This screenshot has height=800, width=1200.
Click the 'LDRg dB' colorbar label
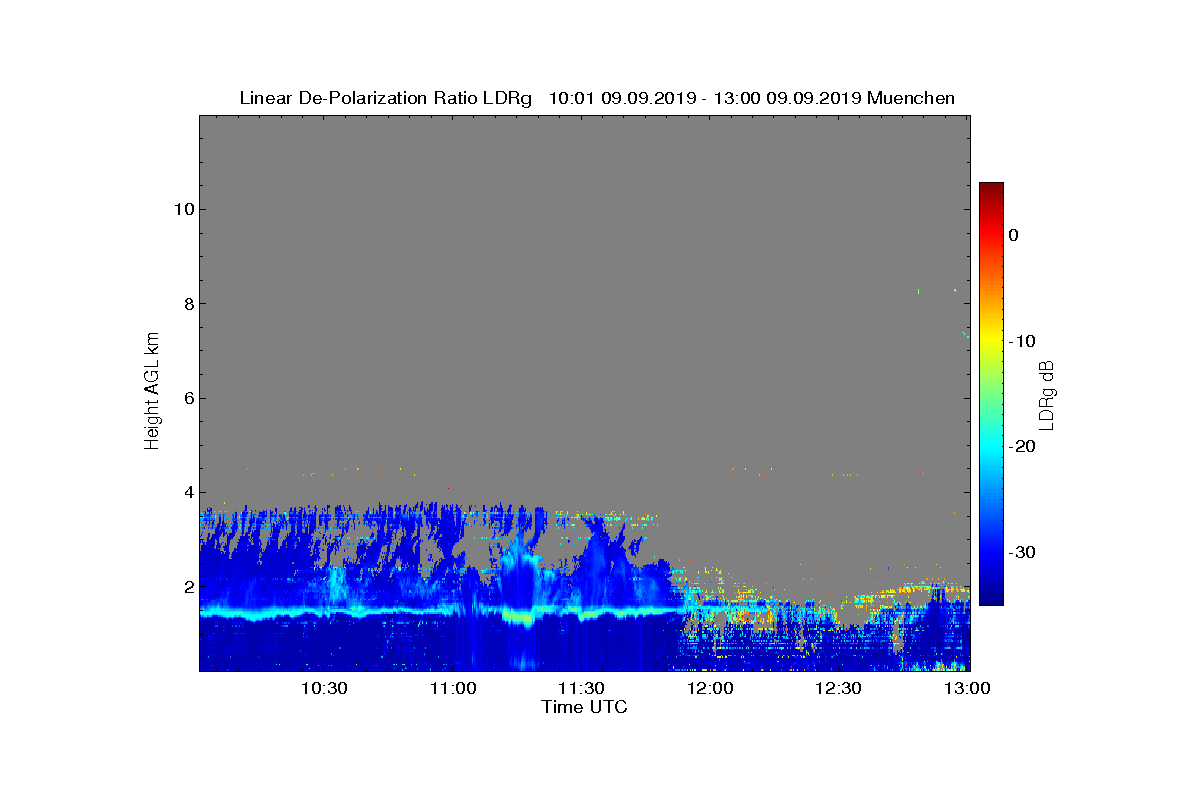(x=1047, y=395)
